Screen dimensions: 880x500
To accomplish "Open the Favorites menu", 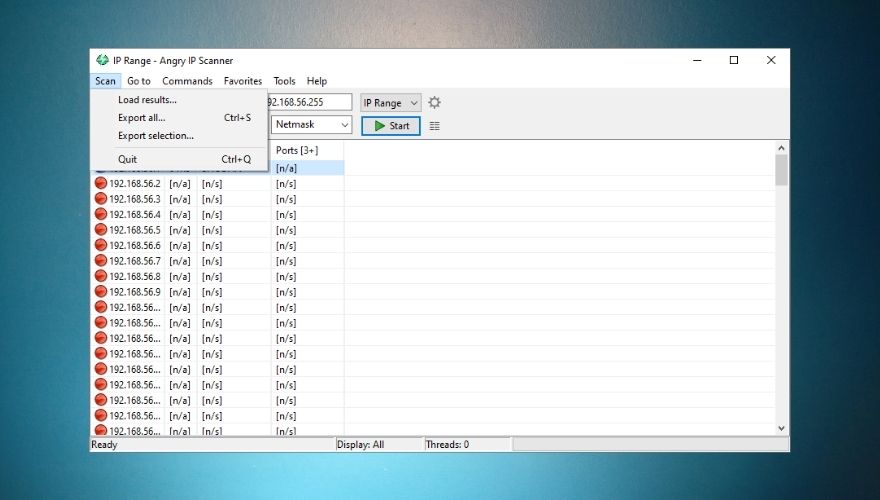I will point(242,81).
